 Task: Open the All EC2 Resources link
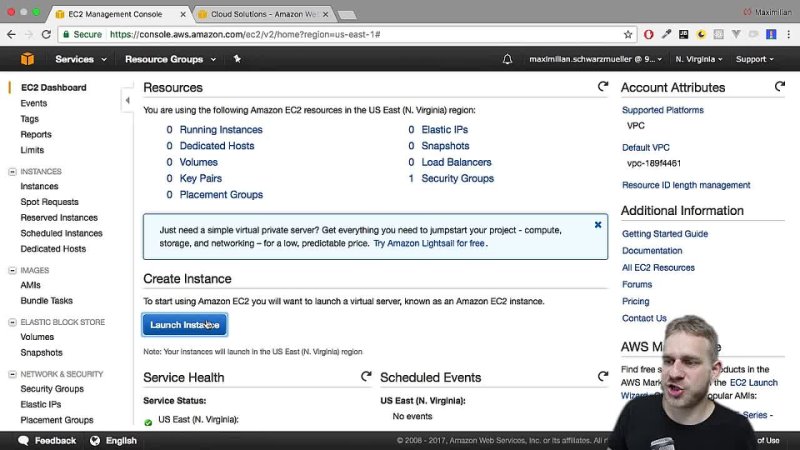pos(658,267)
